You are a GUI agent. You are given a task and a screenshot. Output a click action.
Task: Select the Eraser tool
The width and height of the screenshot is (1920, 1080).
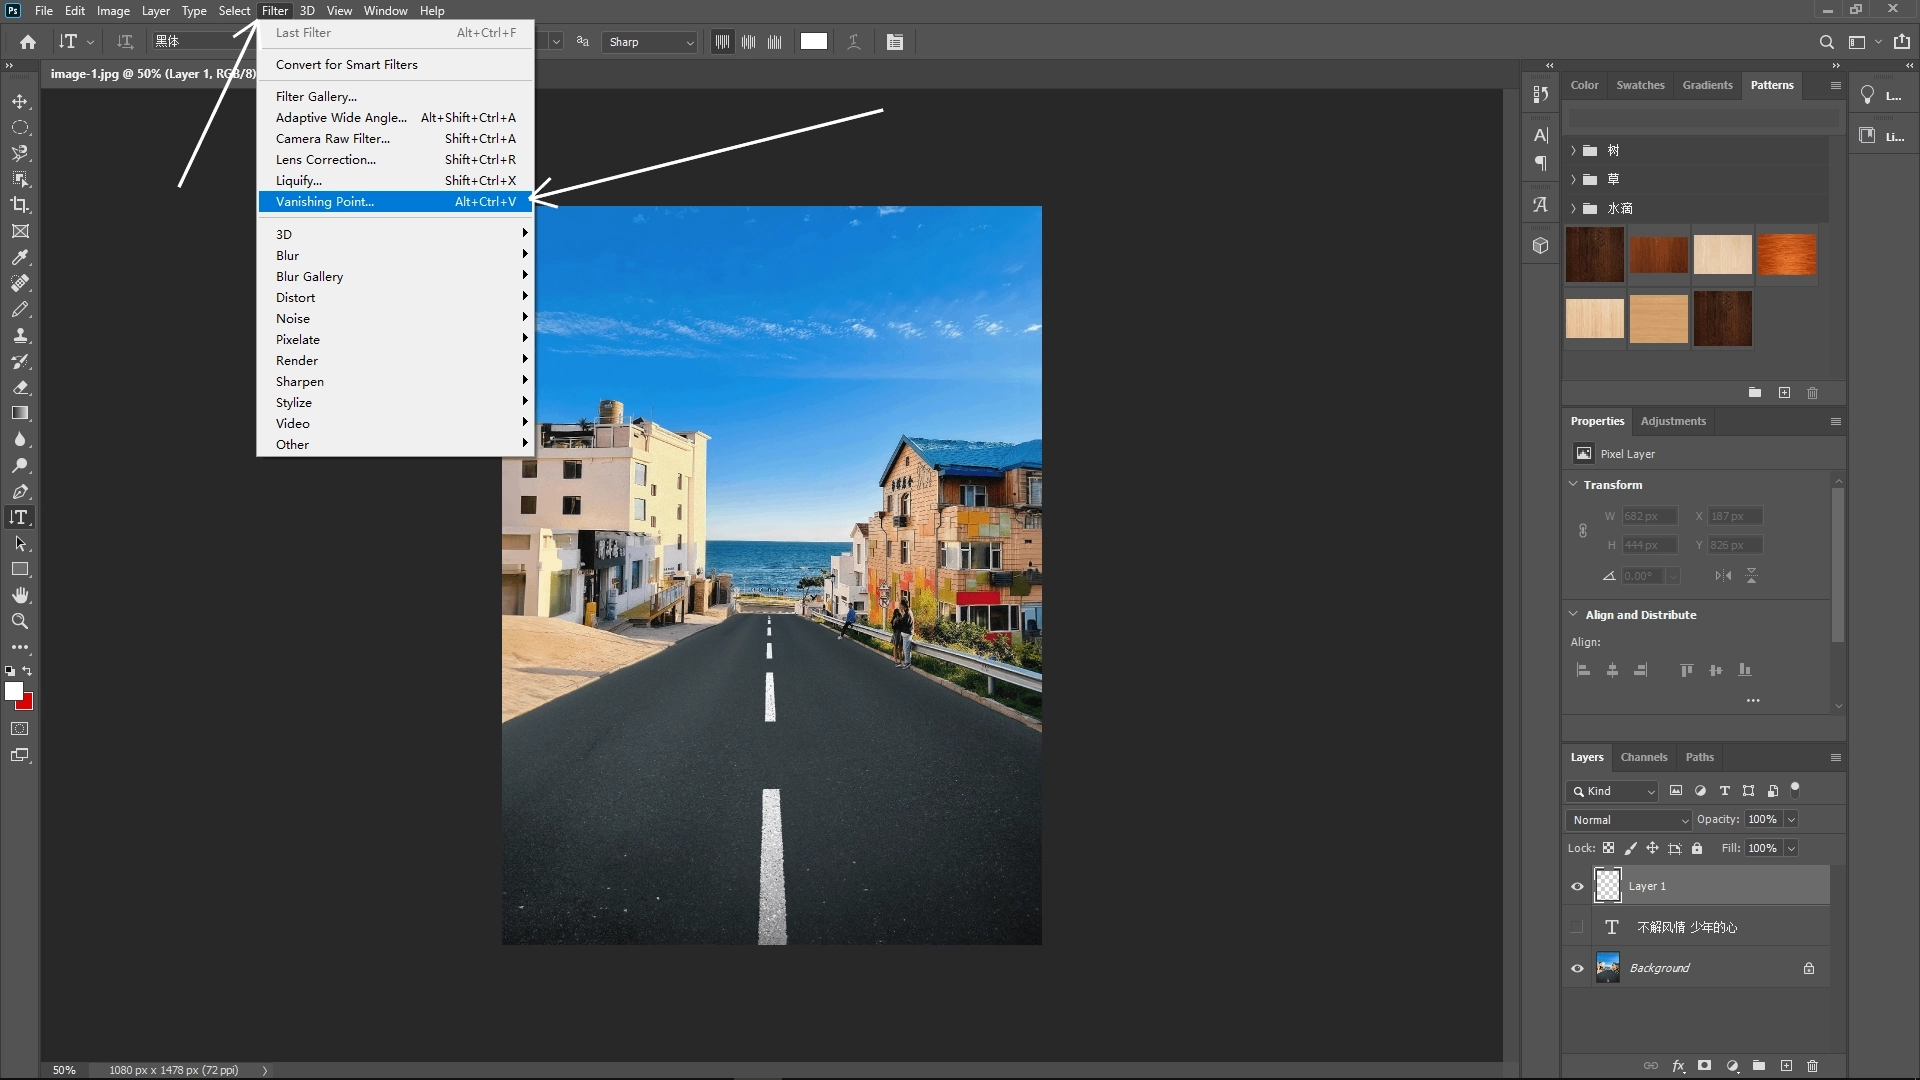(x=20, y=388)
